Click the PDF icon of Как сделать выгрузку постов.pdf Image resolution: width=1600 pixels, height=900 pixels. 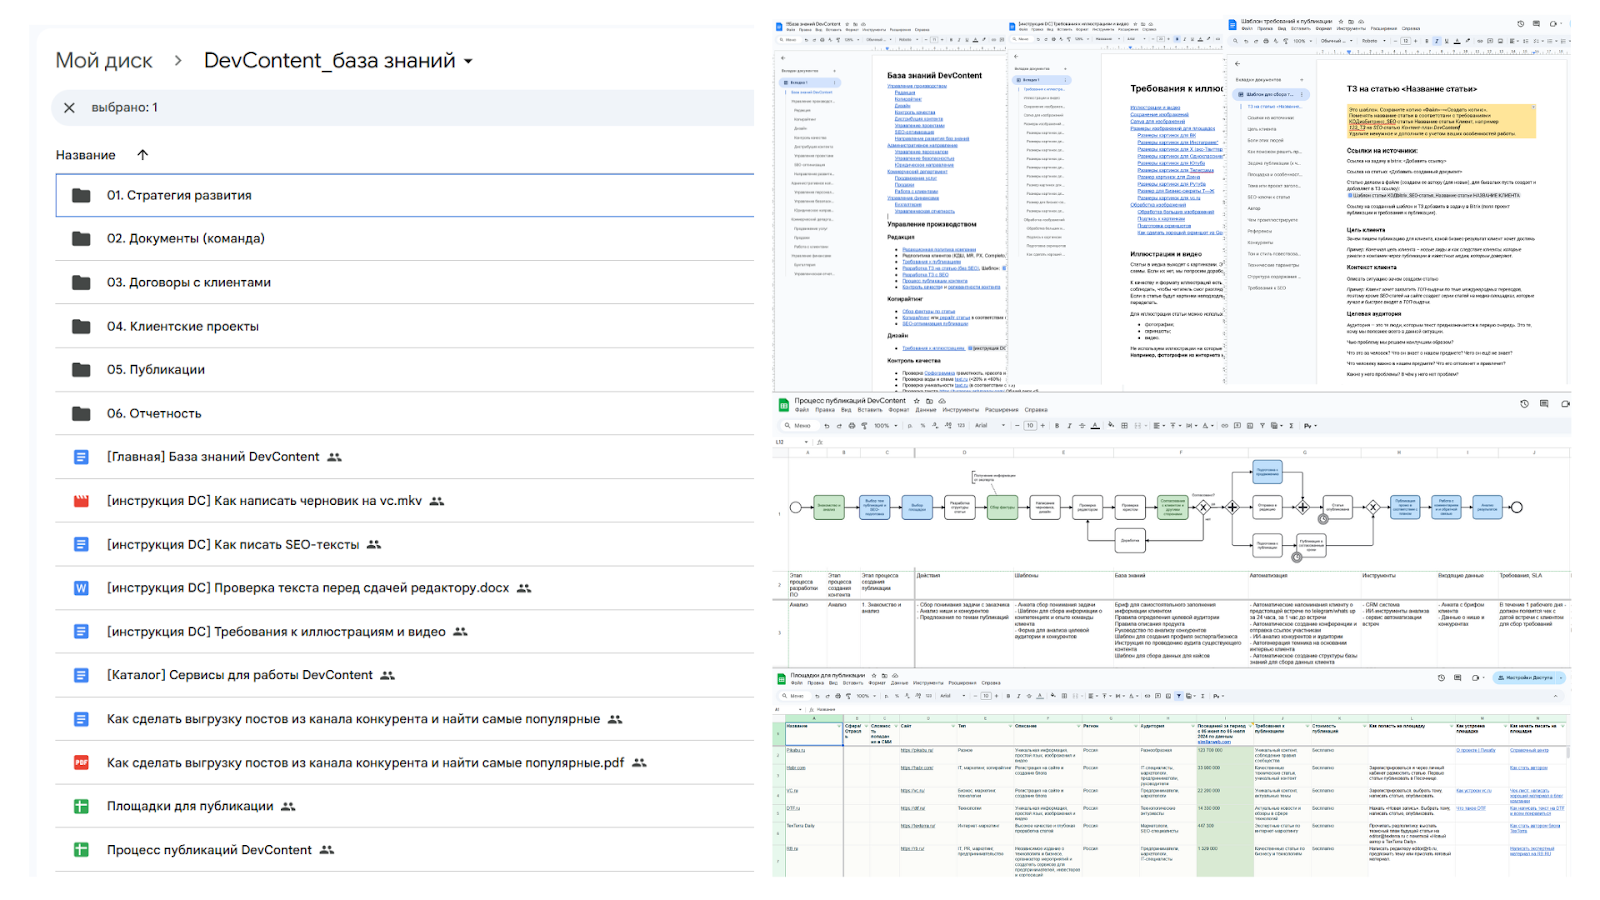81,763
